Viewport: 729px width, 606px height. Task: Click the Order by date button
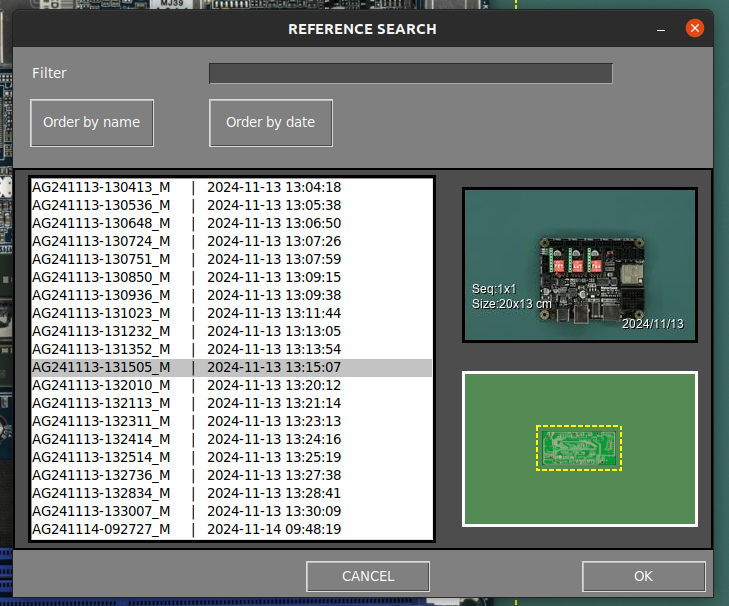[x=270, y=123]
